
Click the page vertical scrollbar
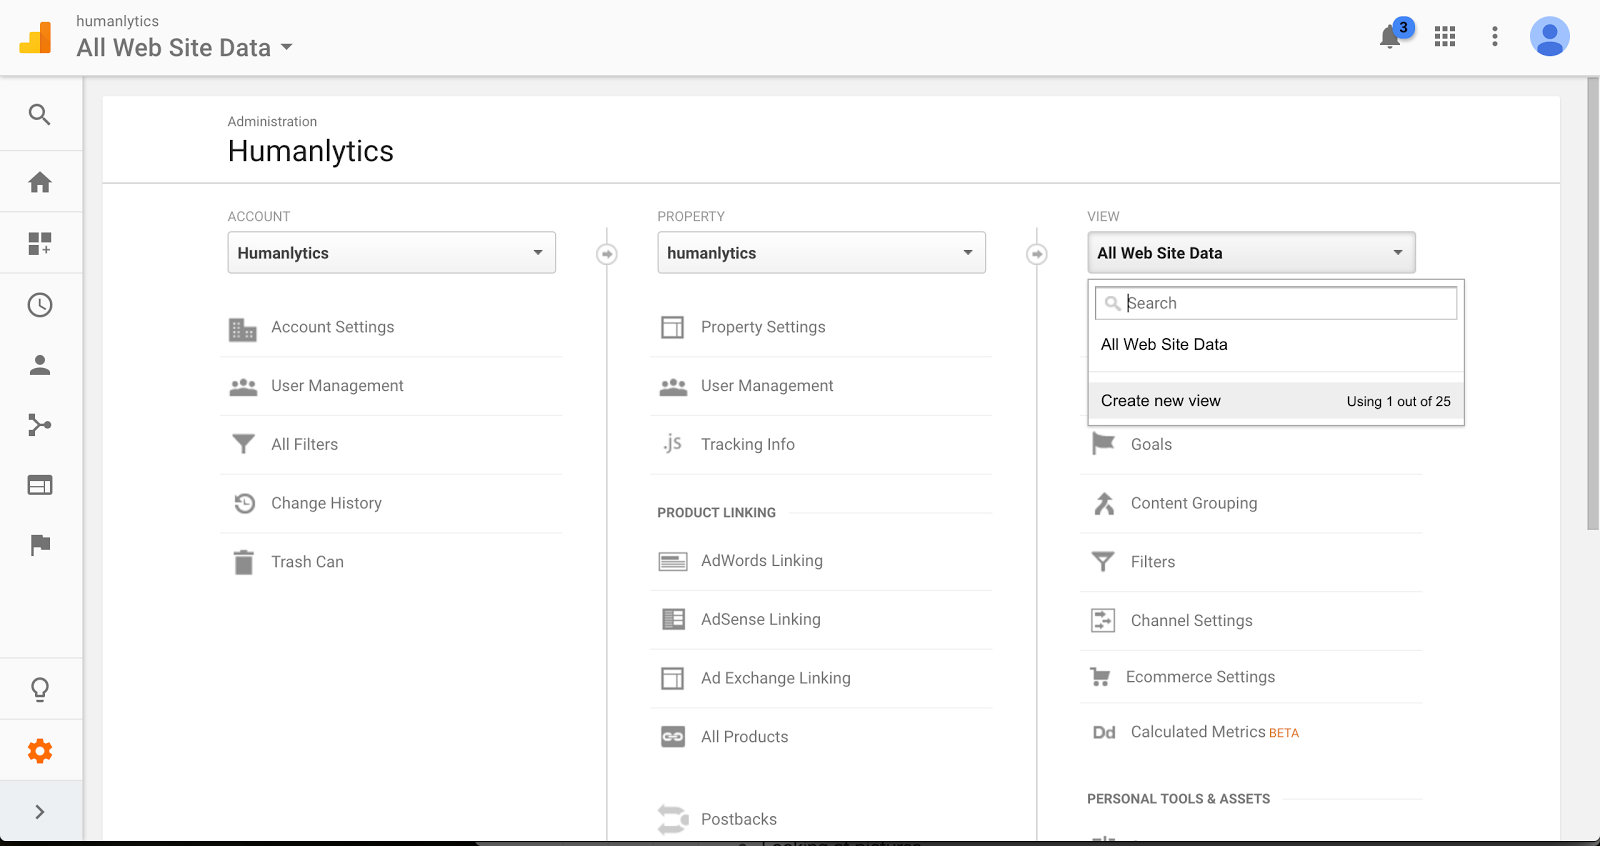point(1592,303)
